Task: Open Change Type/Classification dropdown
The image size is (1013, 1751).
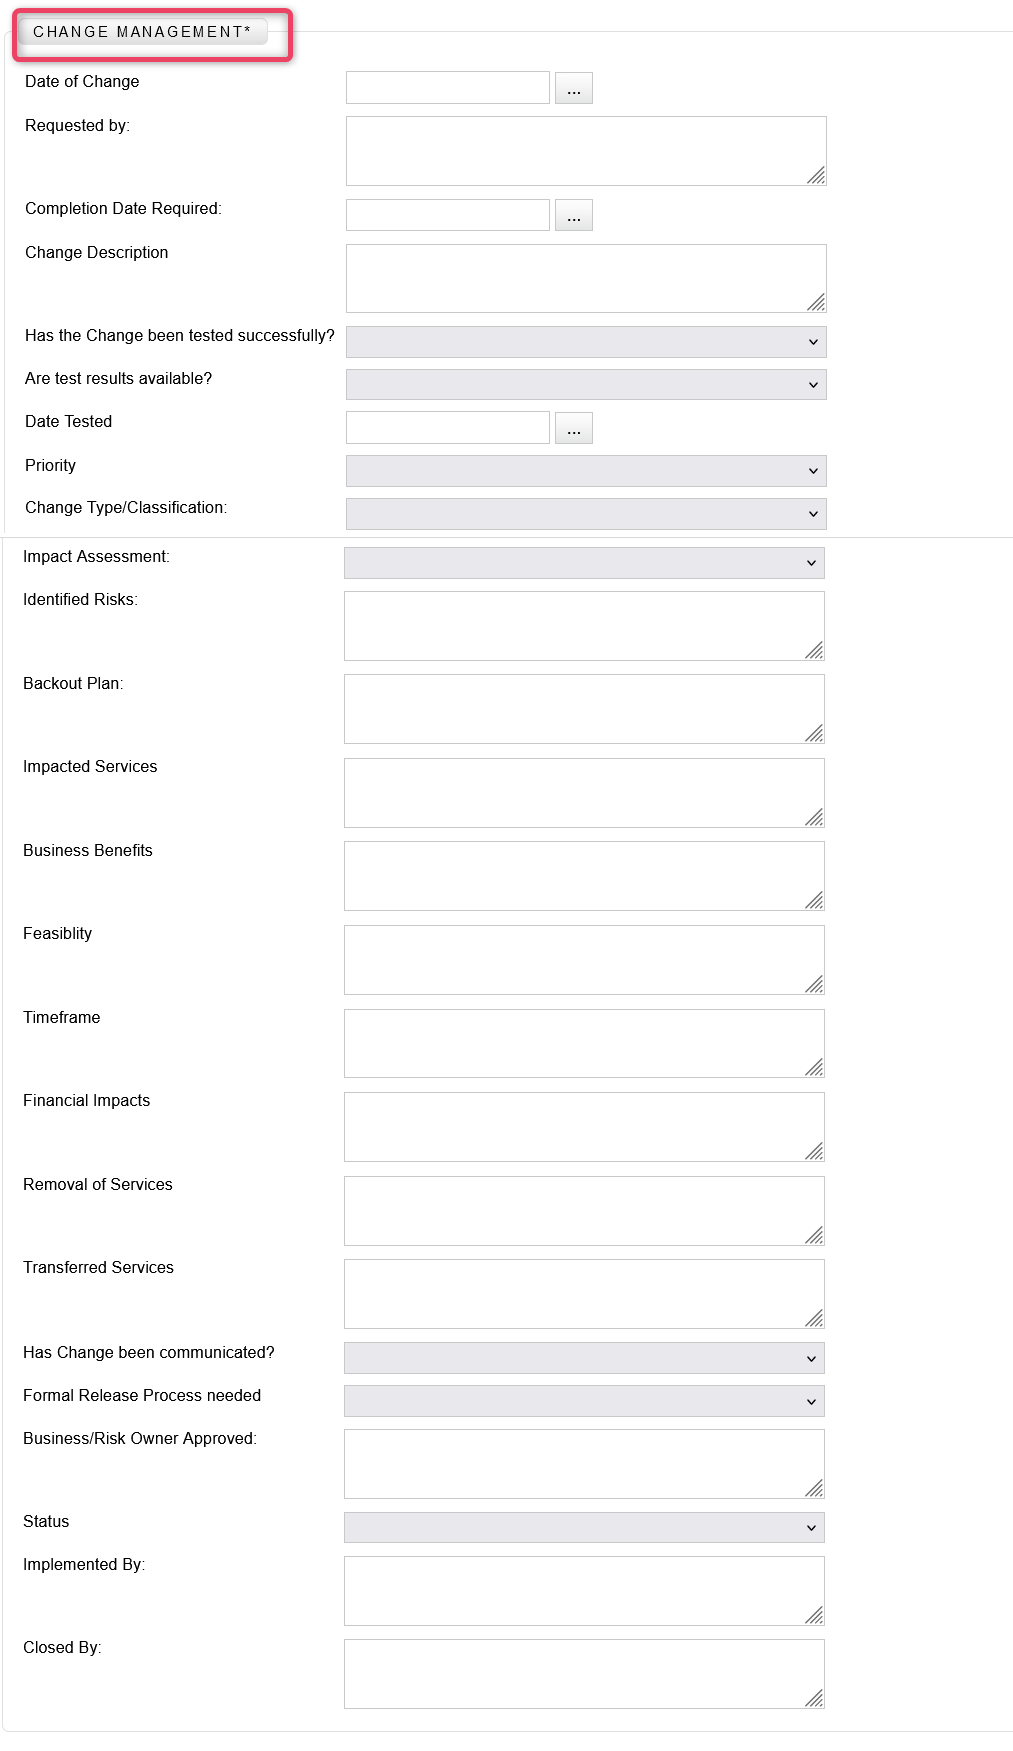Action: (586, 514)
